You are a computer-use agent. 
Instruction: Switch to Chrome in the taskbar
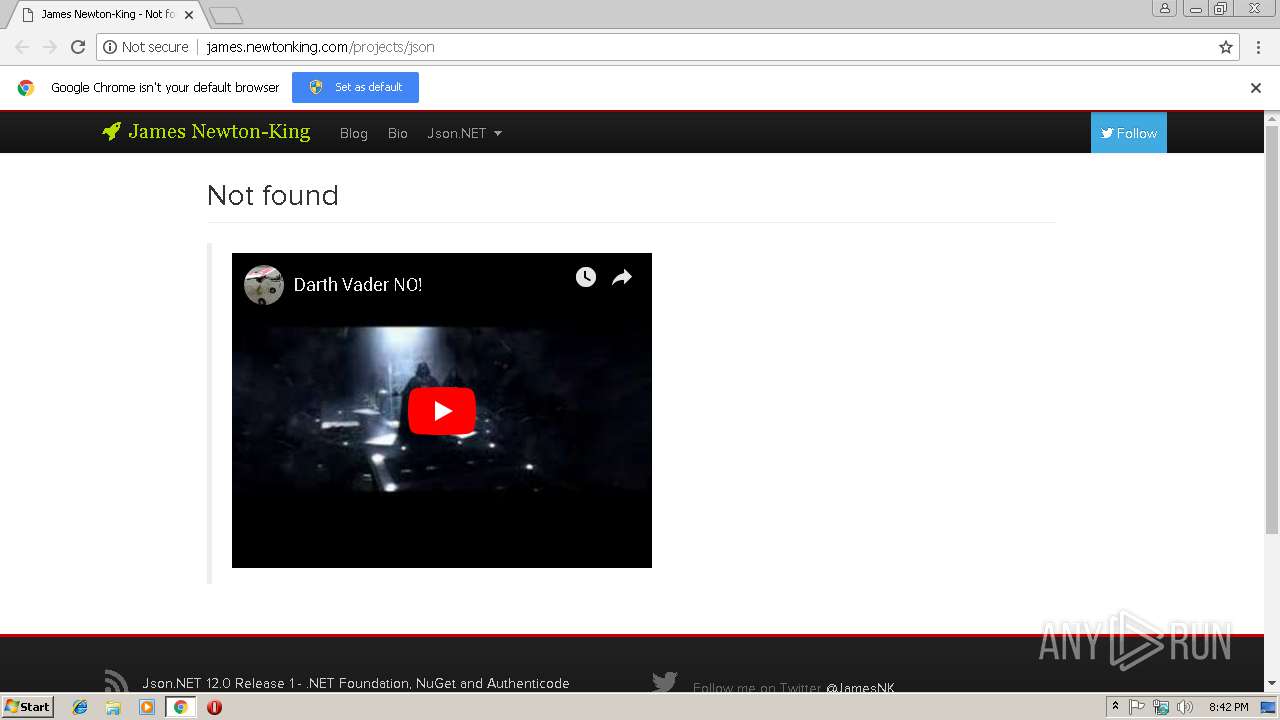[180, 707]
